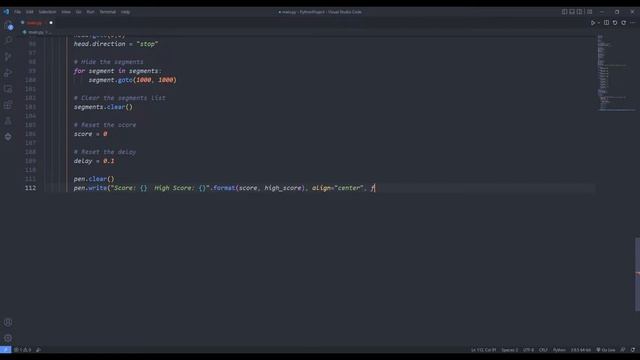
Task: Open the Customize Layout button
Action: point(589,12)
